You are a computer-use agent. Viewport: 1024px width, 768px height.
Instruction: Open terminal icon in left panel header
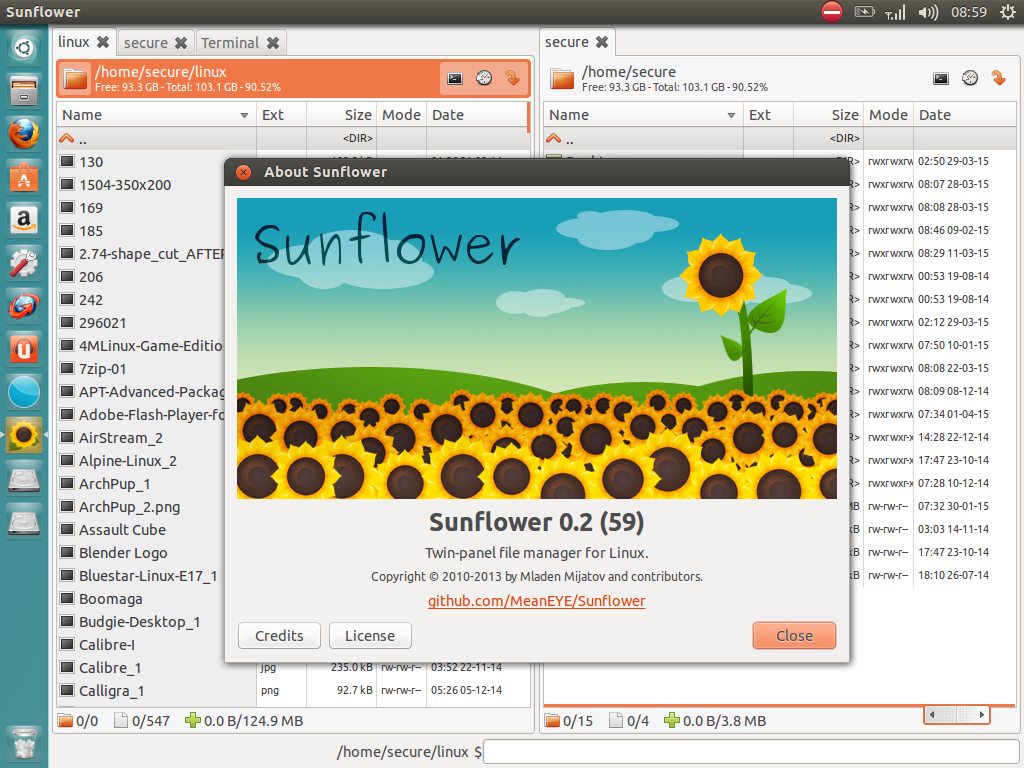click(455, 78)
